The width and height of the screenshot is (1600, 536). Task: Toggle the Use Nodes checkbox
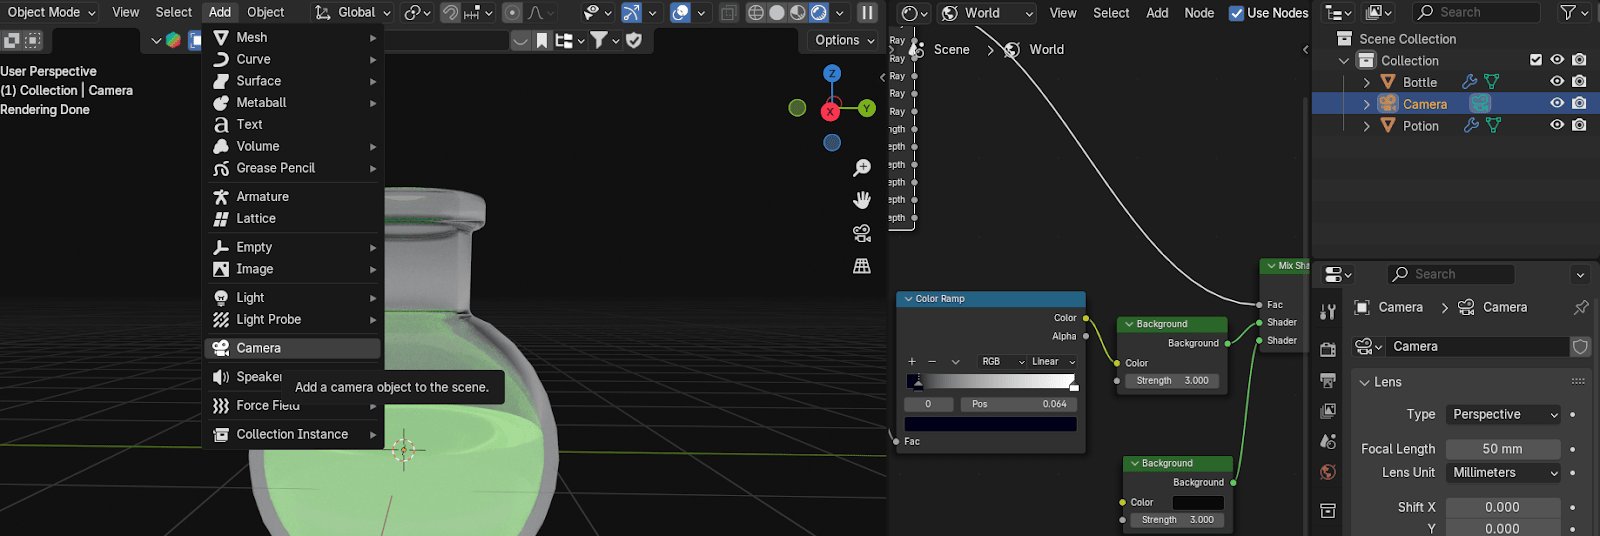coord(1237,13)
